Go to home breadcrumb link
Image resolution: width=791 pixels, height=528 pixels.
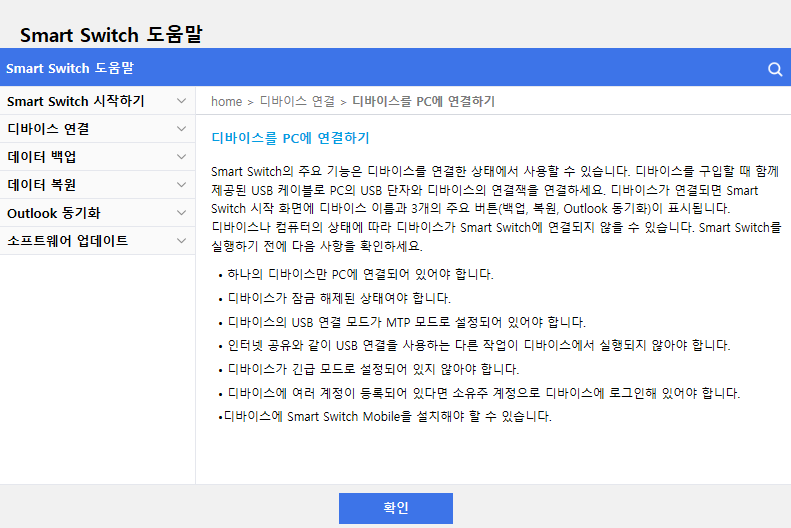[227, 102]
